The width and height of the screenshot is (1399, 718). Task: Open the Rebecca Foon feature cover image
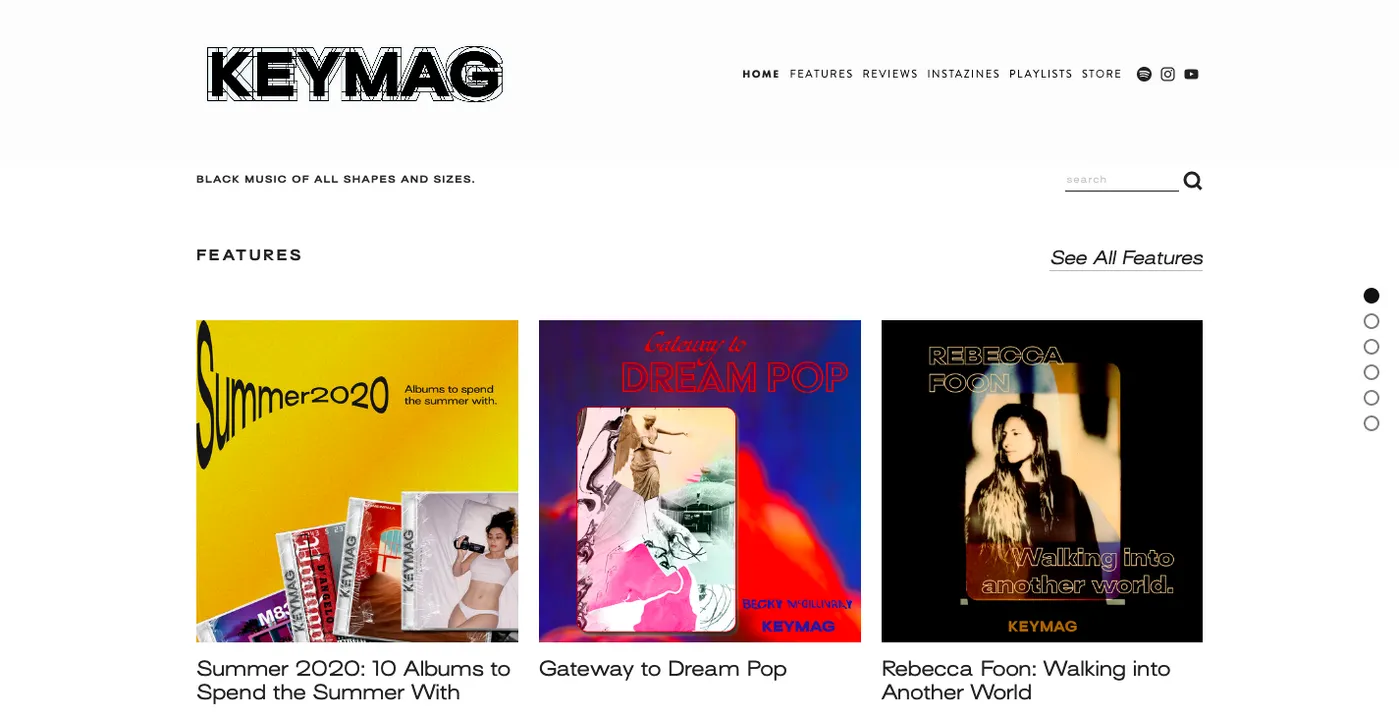click(1041, 480)
